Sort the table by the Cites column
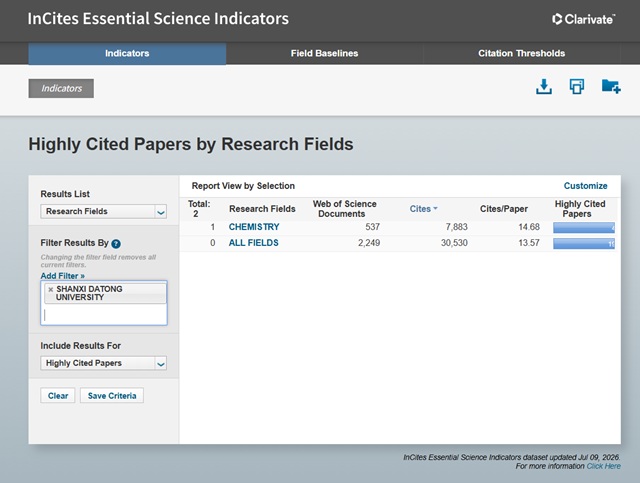The width and height of the screenshot is (640, 483). point(423,209)
